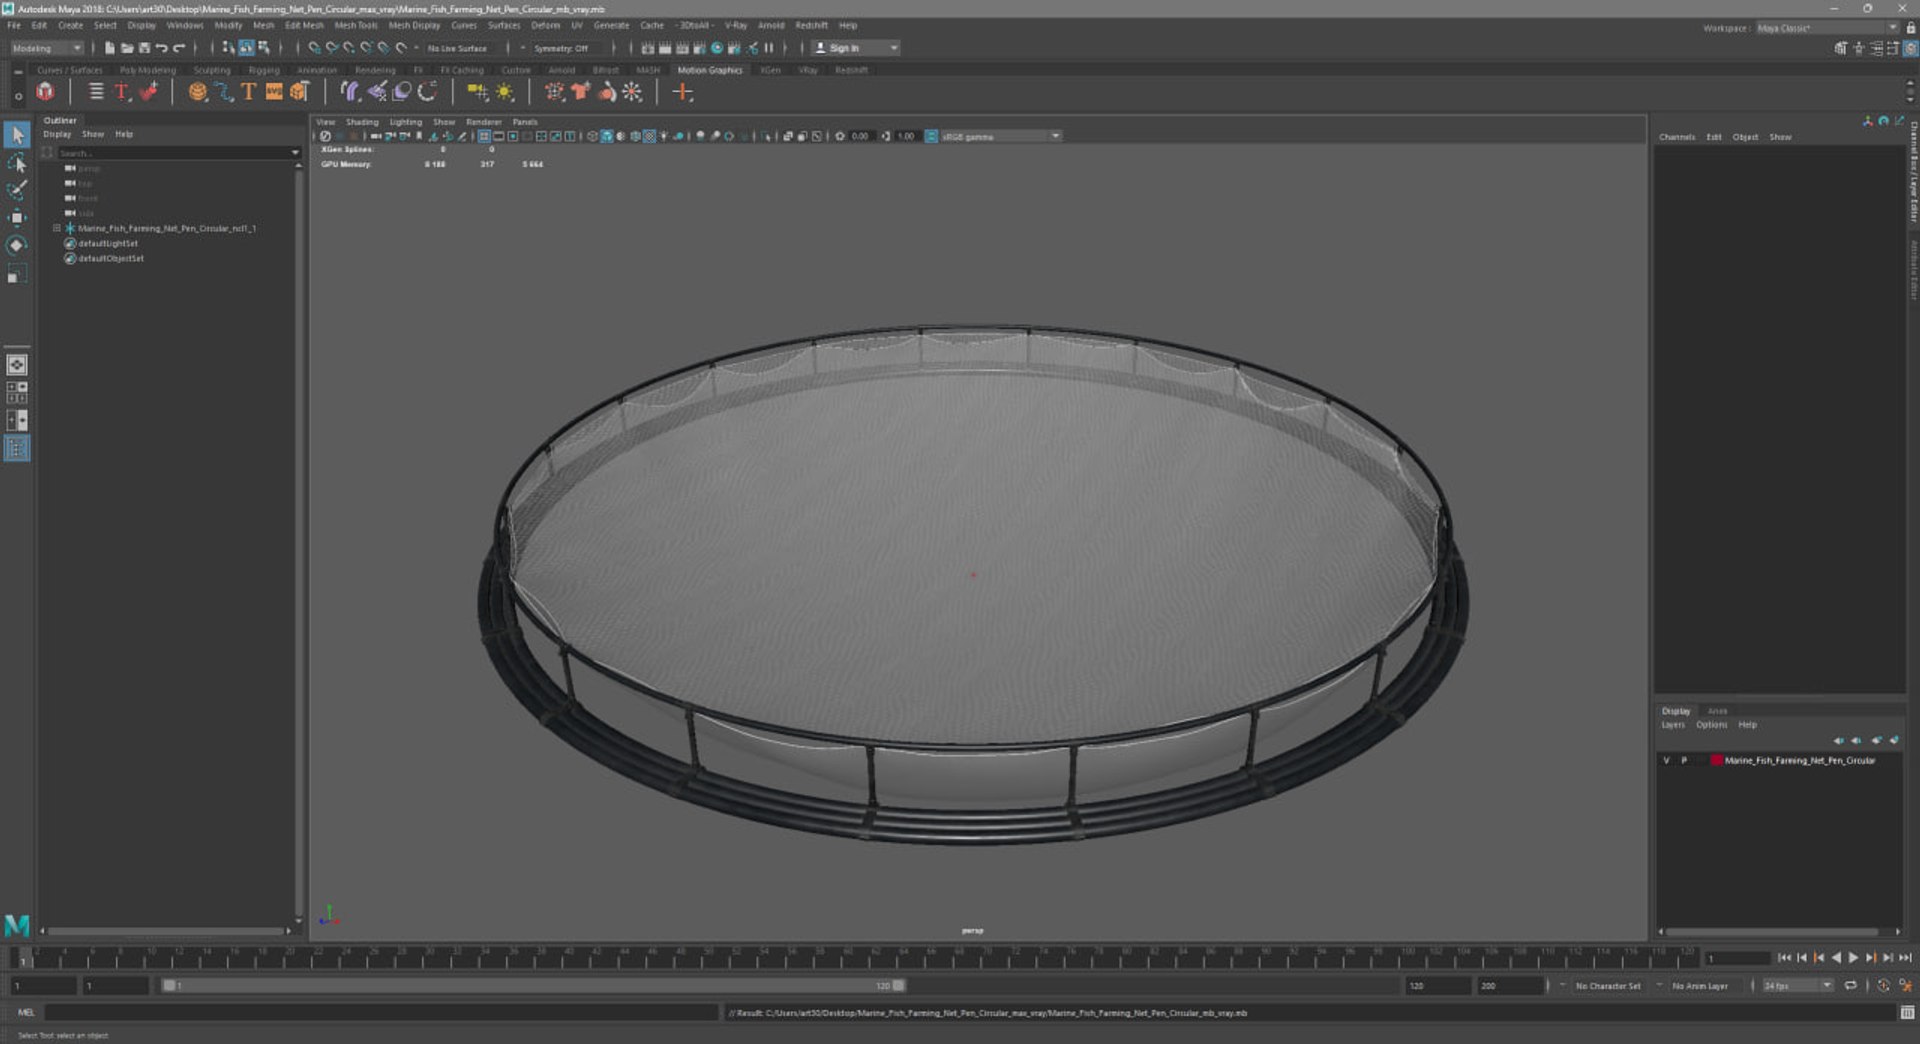Open the Sign In dropdown
Screen dimensions: 1920x1044
point(856,48)
